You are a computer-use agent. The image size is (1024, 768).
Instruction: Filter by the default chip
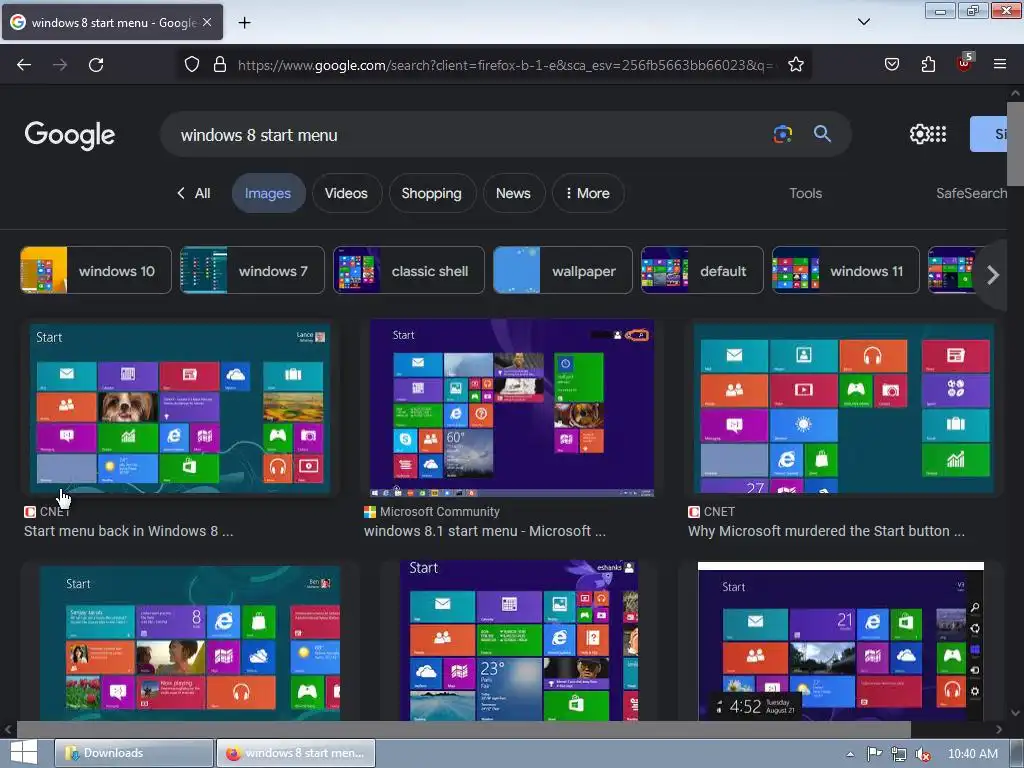(702, 270)
